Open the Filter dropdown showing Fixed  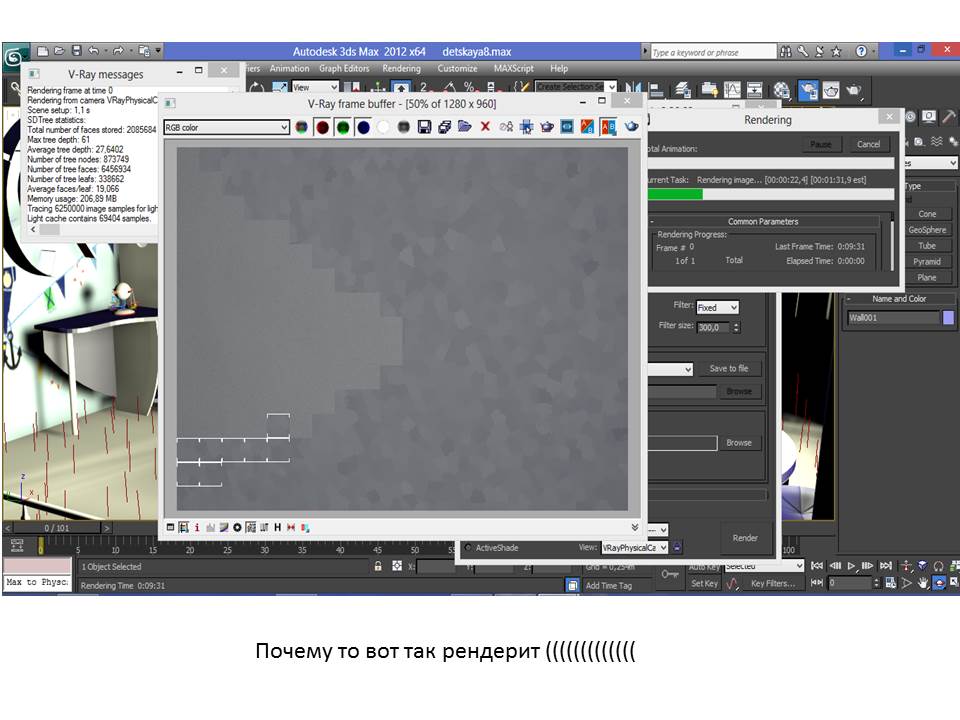click(718, 307)
